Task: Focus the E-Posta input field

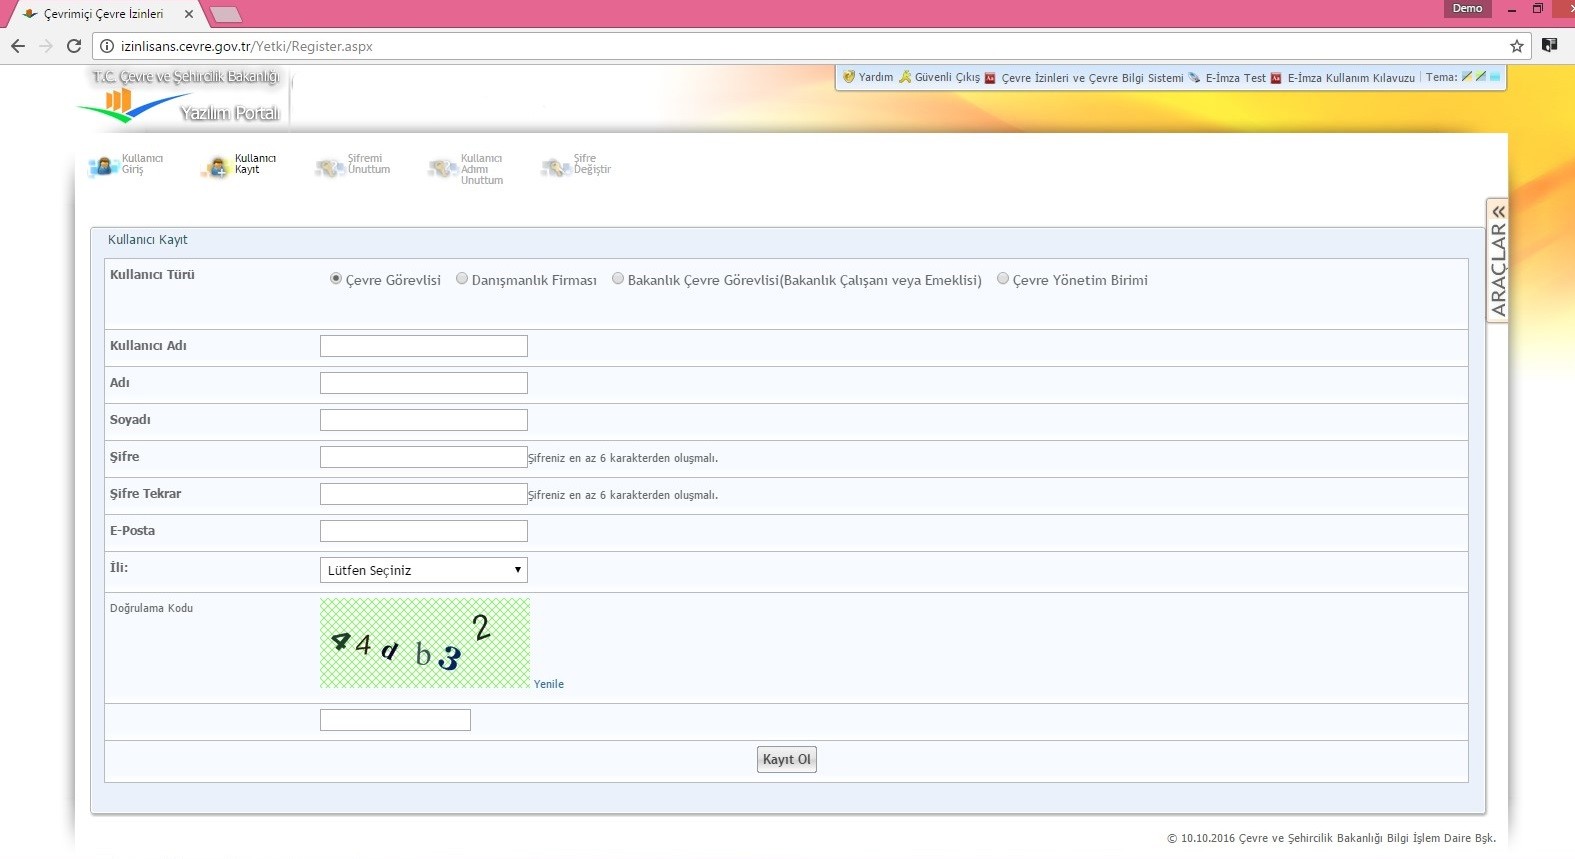Action: 423,531
